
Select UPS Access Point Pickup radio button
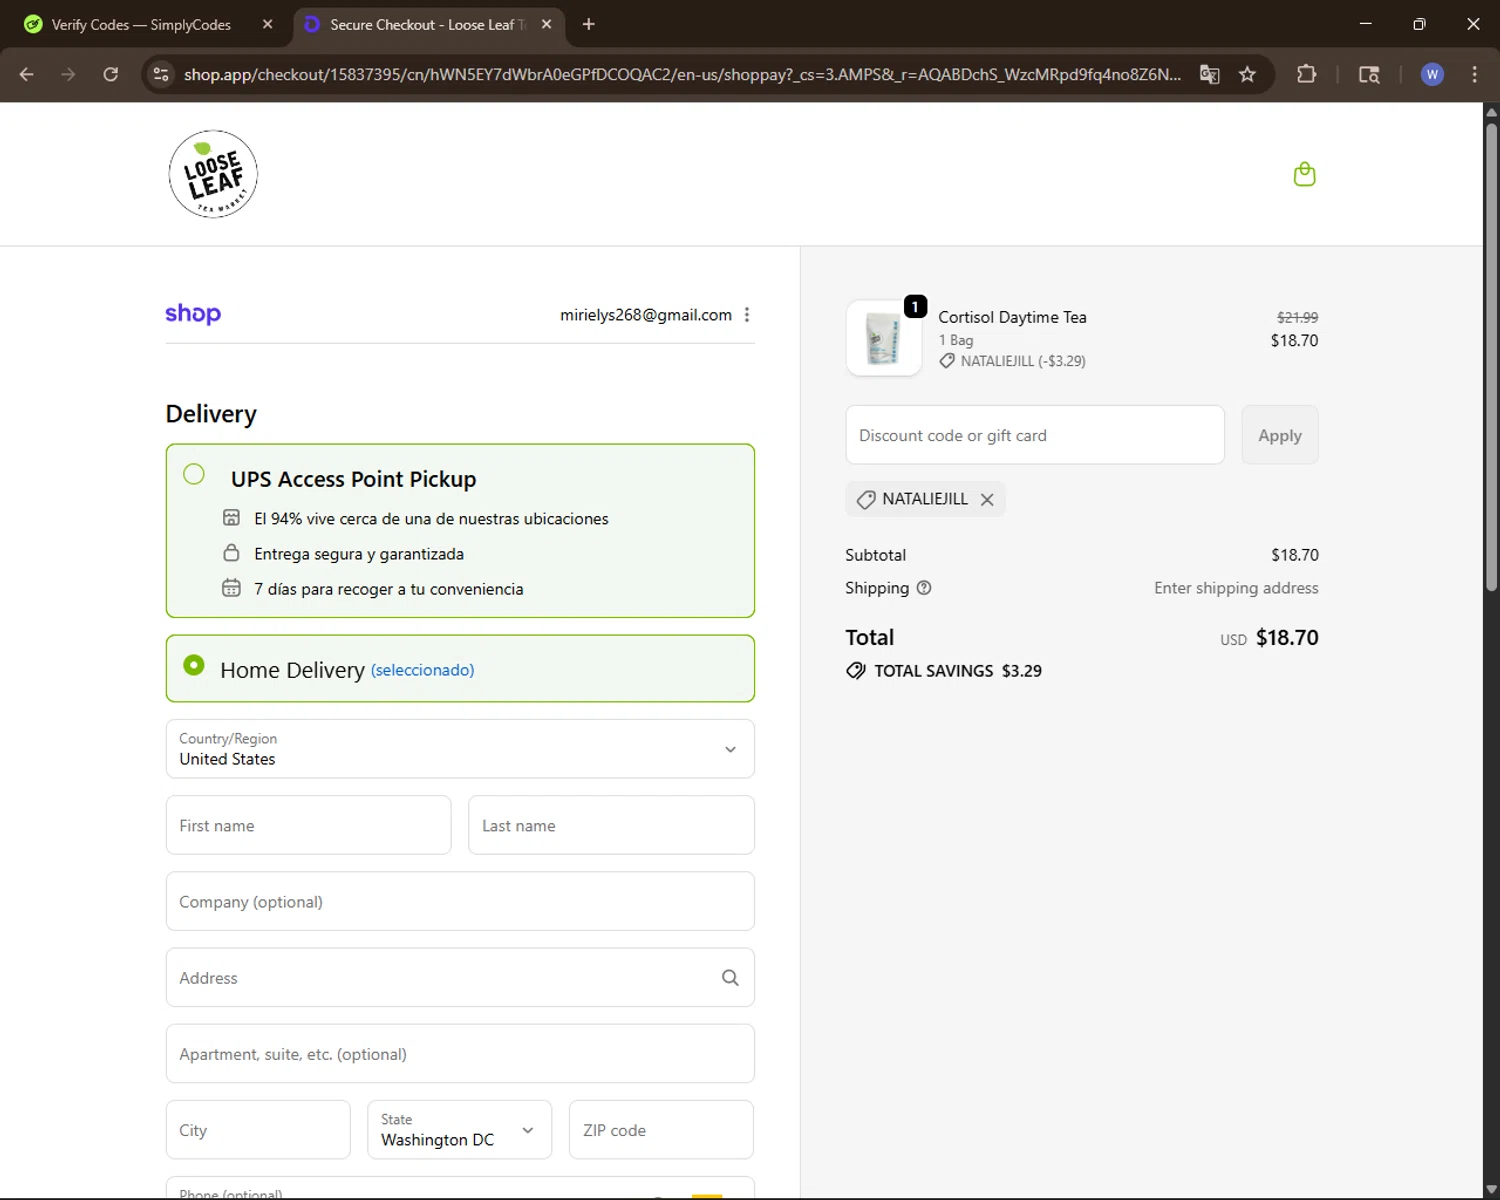pyautogui.click(x=194, y=474)
